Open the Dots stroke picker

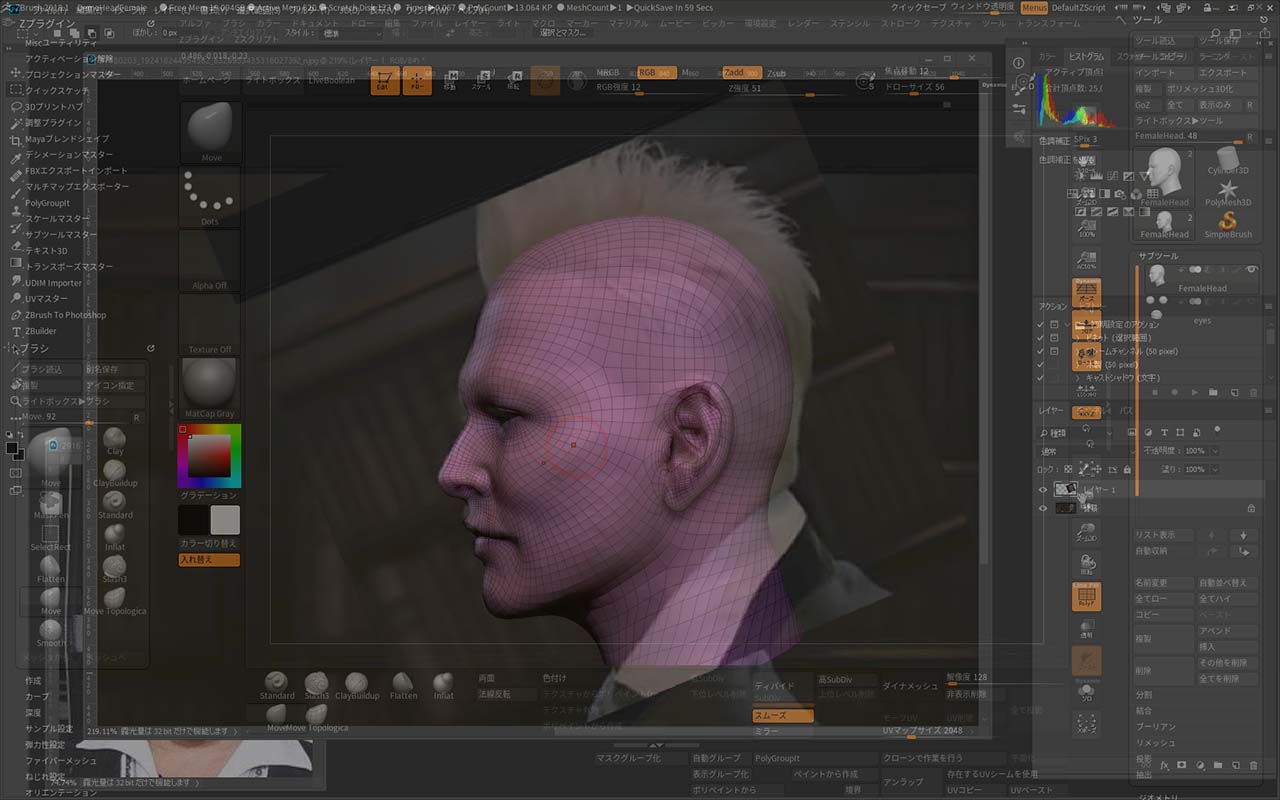click(x=210, y=196)
